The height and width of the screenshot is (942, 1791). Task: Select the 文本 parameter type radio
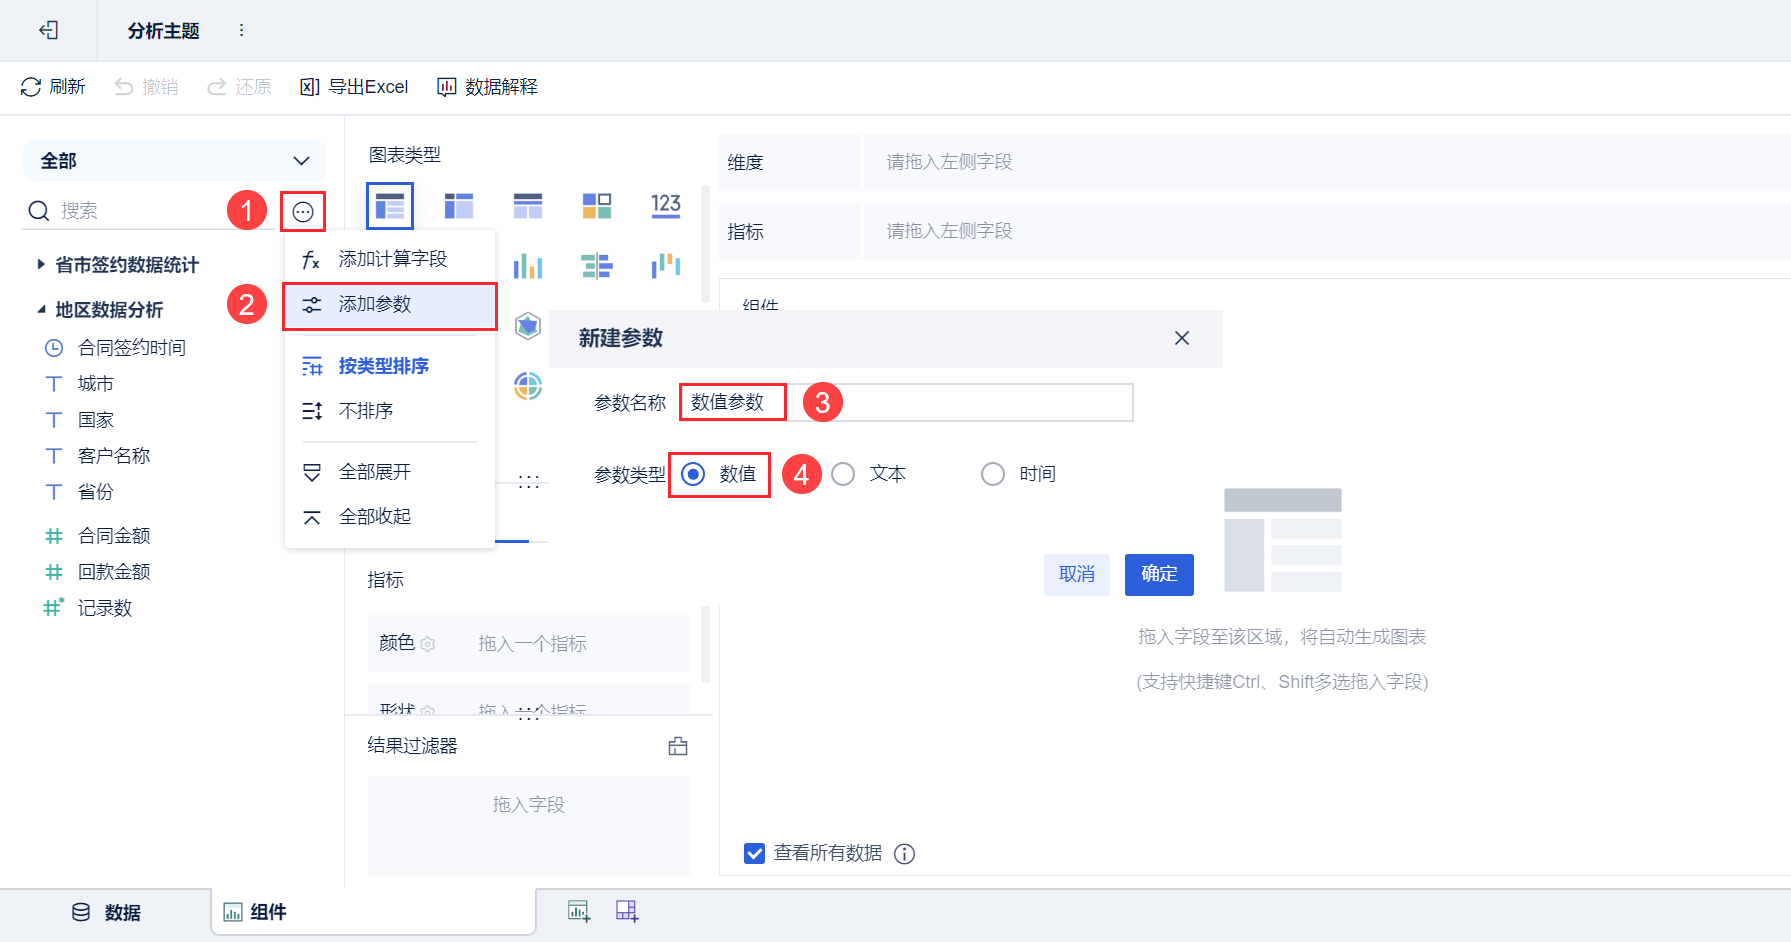coord(843,474)
